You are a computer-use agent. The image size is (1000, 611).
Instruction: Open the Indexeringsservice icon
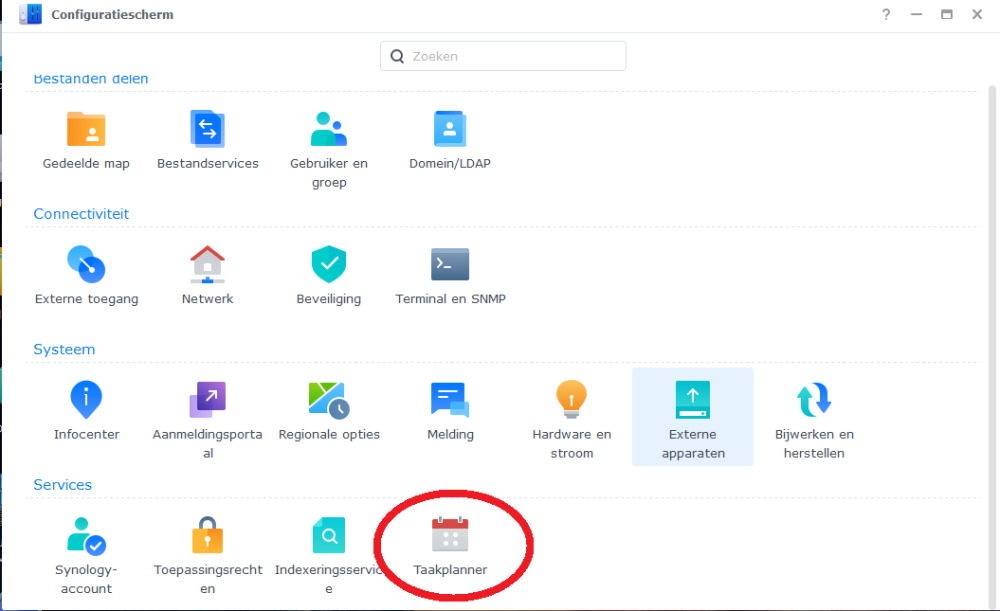[328, 535]
